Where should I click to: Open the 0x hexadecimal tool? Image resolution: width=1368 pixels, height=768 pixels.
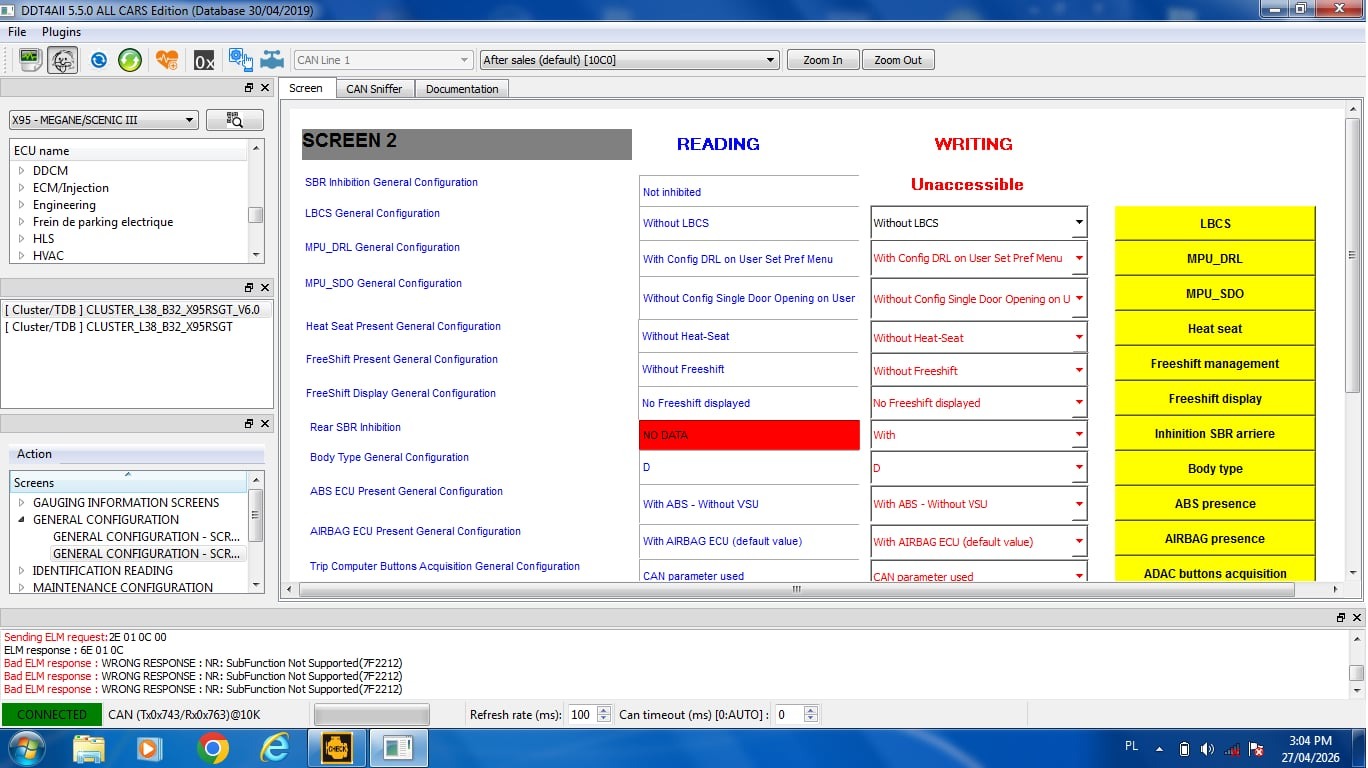pyautogui.click(x=204, y=60)
